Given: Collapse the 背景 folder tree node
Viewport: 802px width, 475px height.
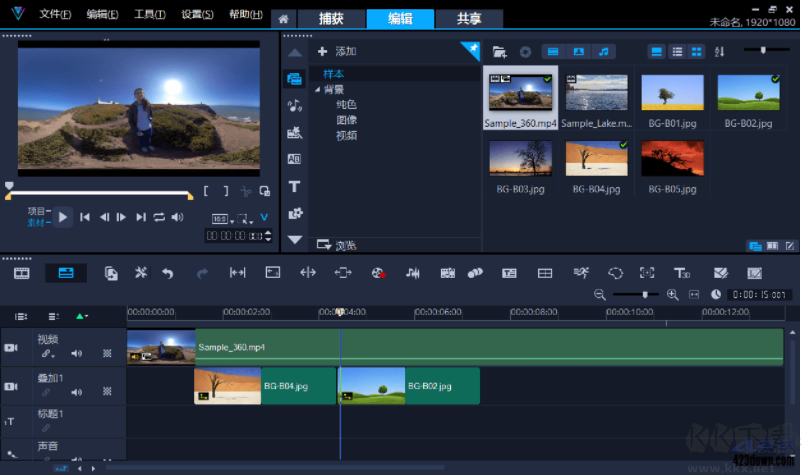Looking at the screenshot, I should [x=317, y=90].
